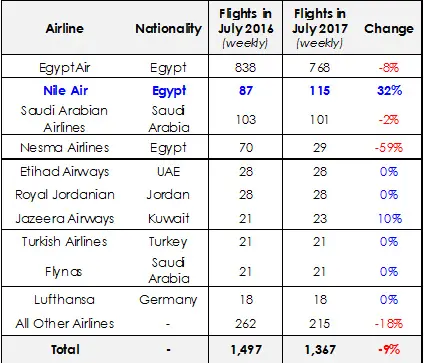Click the Total row label
The image size is (425, 363).
(65, 350)
